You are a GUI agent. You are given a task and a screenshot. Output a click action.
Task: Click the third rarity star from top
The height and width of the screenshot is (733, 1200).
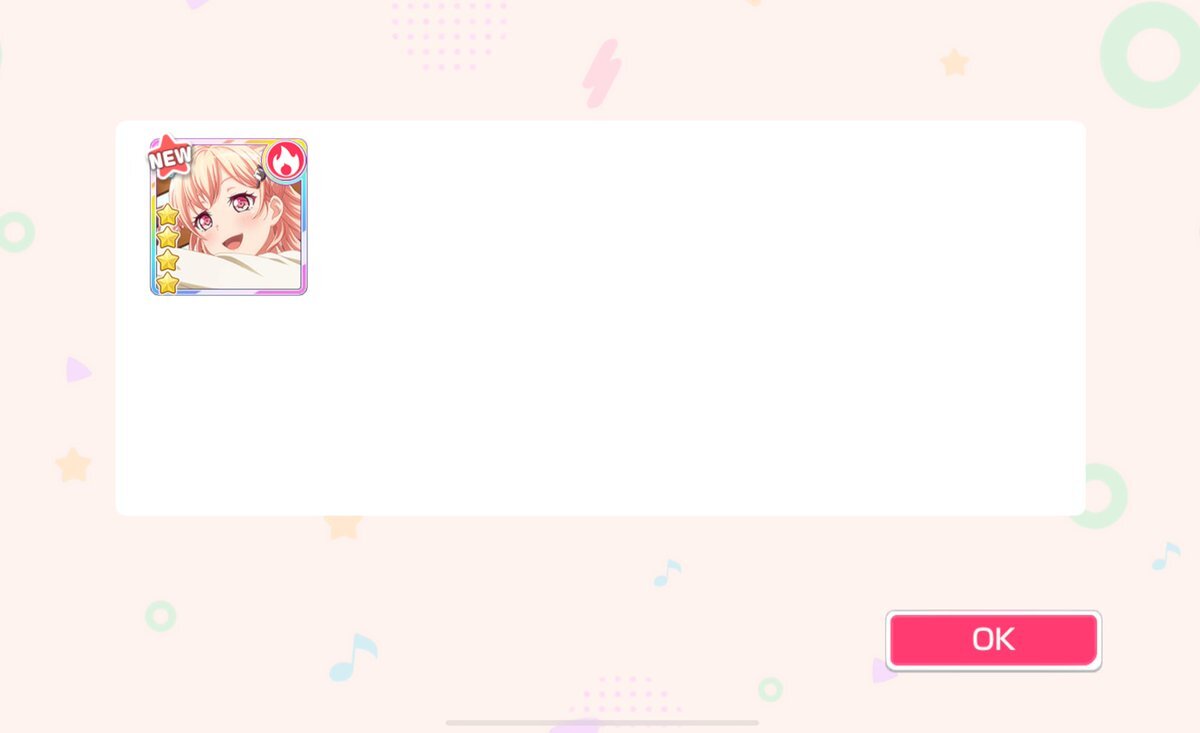point(168,261)
